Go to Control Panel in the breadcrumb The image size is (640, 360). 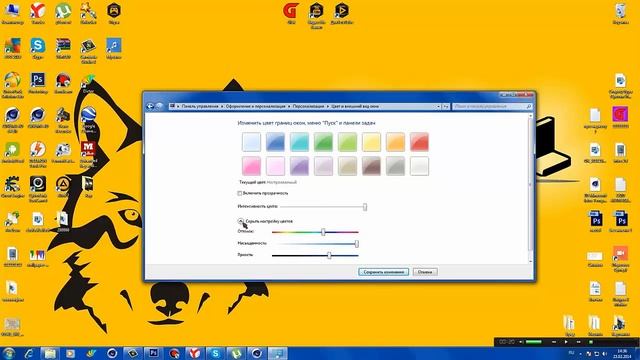point(200,106)
